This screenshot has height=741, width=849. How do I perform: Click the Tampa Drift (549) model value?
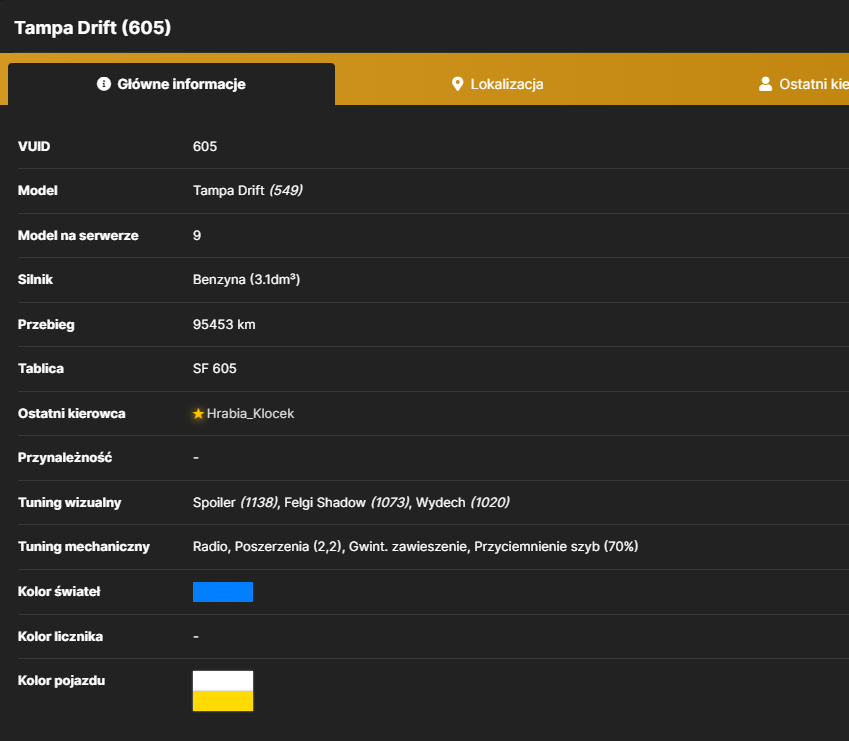coord(247,191)
